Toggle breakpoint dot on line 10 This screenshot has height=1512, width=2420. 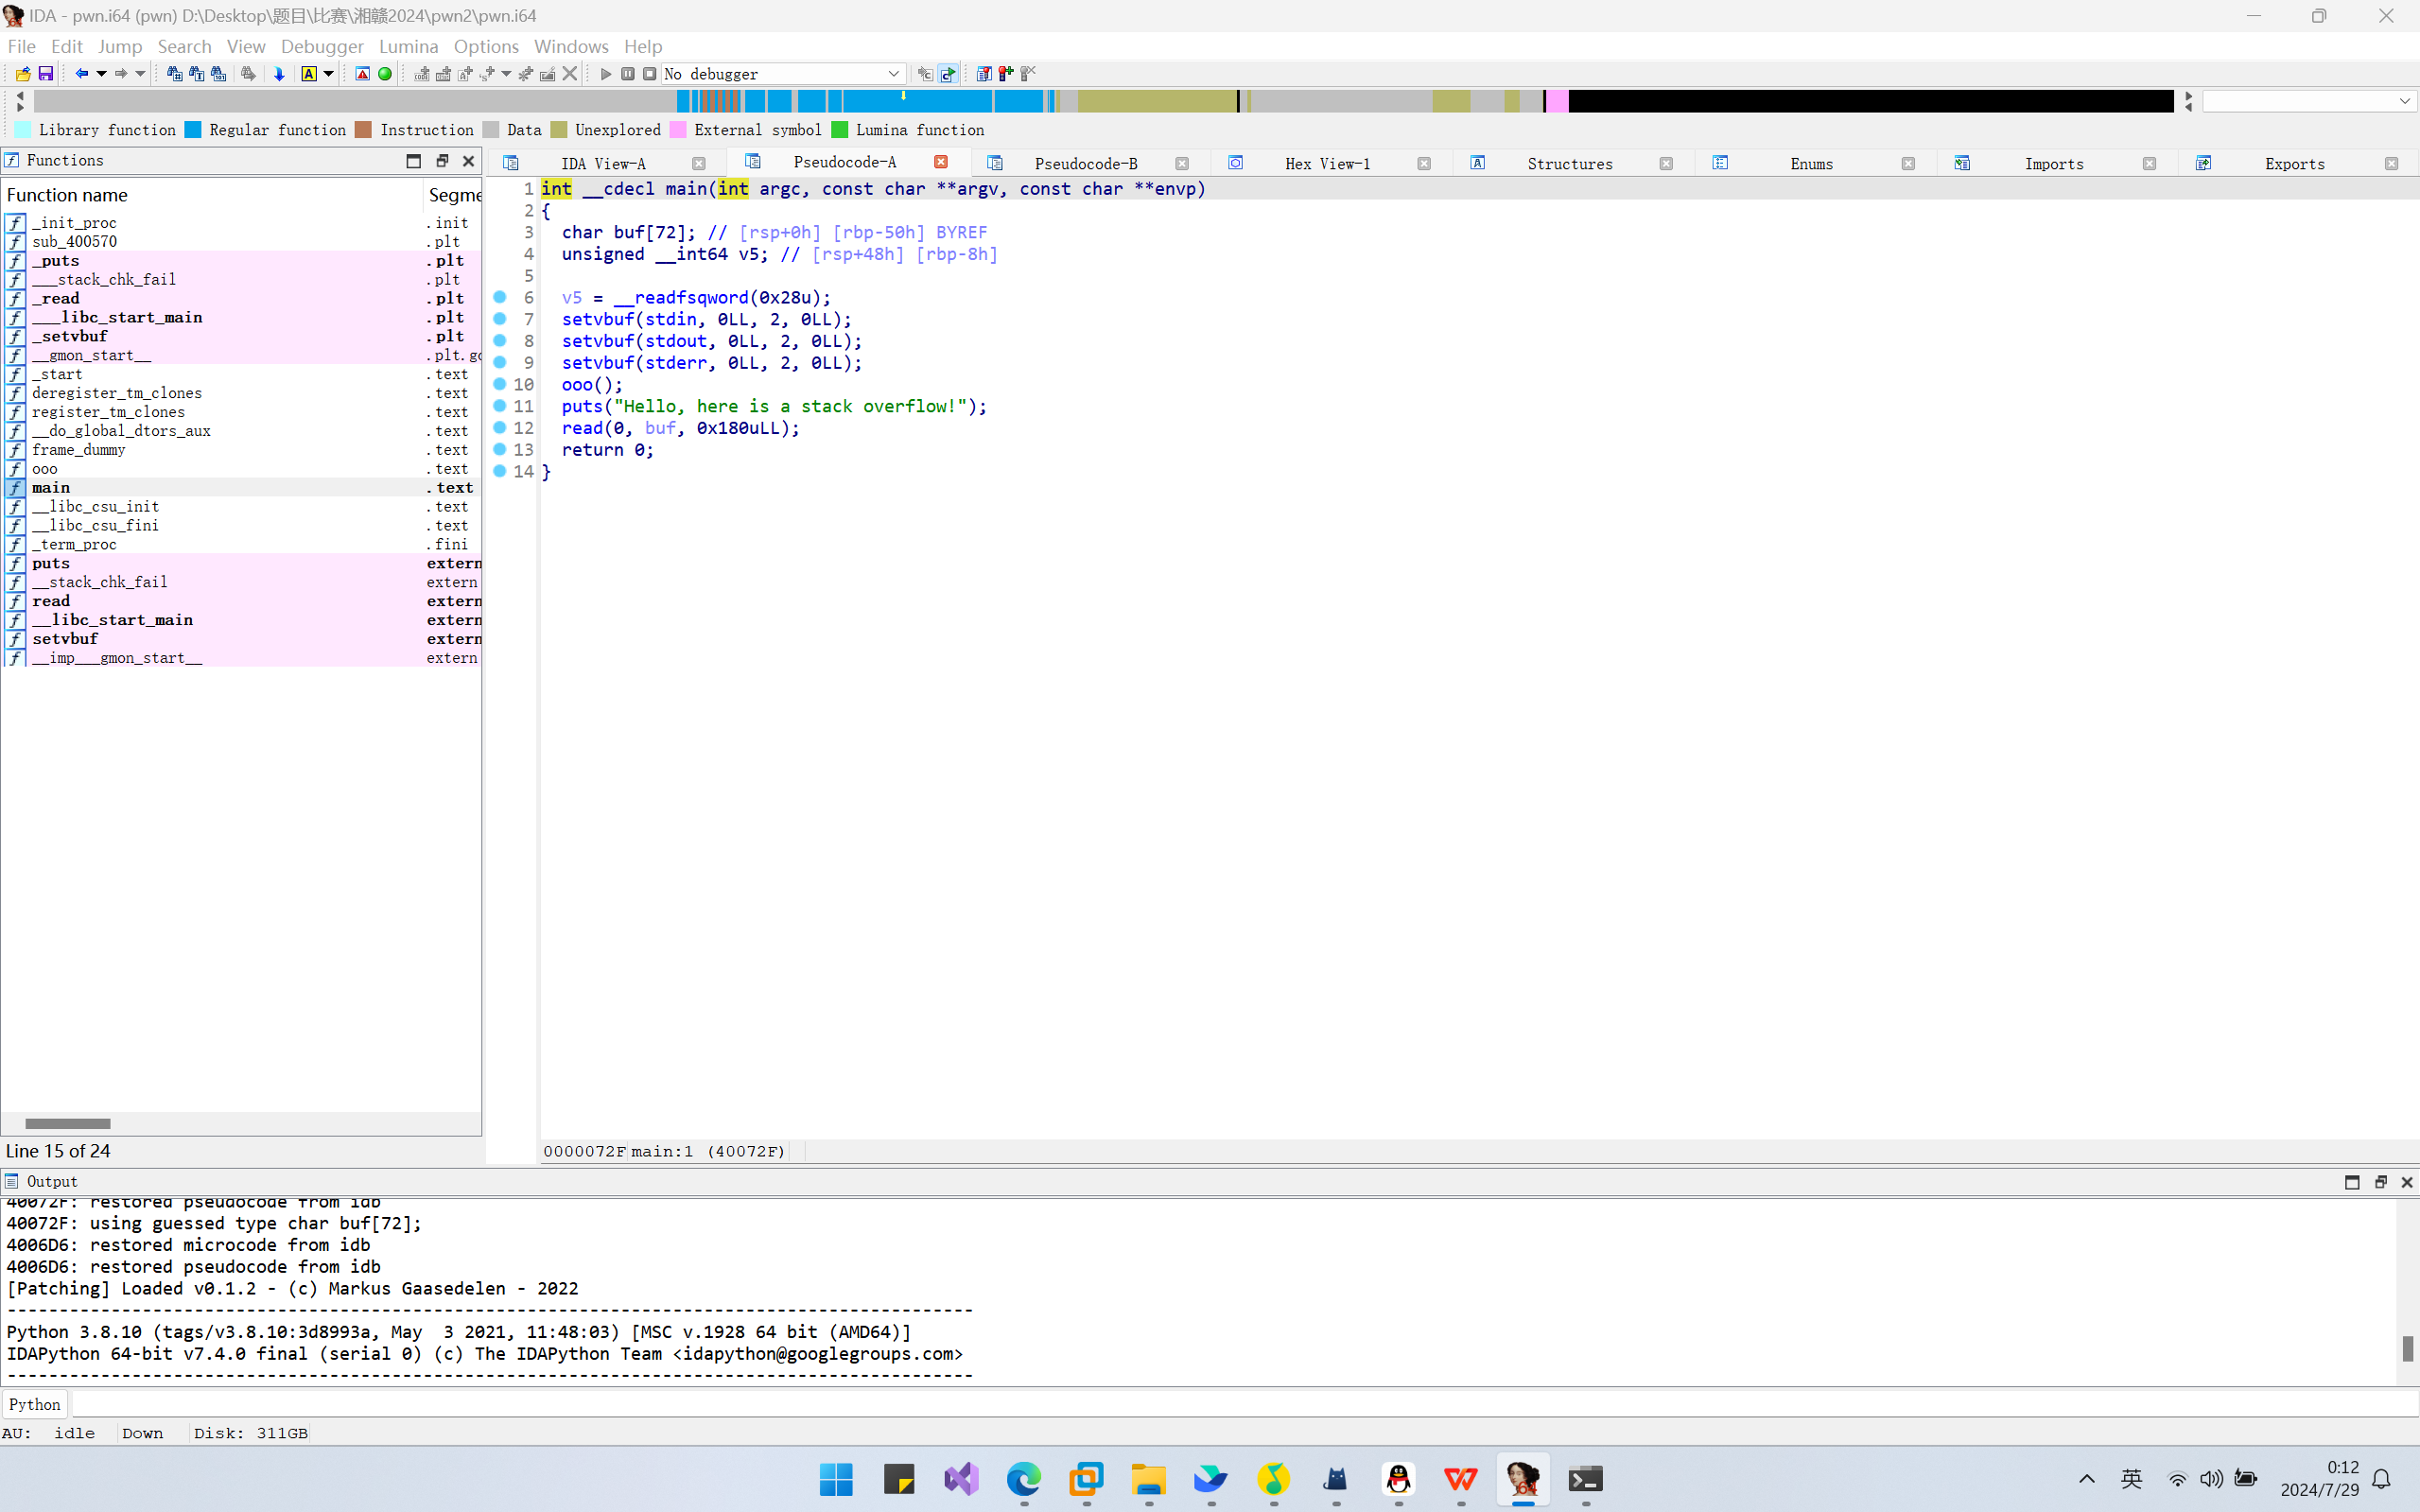click(500, 384)
